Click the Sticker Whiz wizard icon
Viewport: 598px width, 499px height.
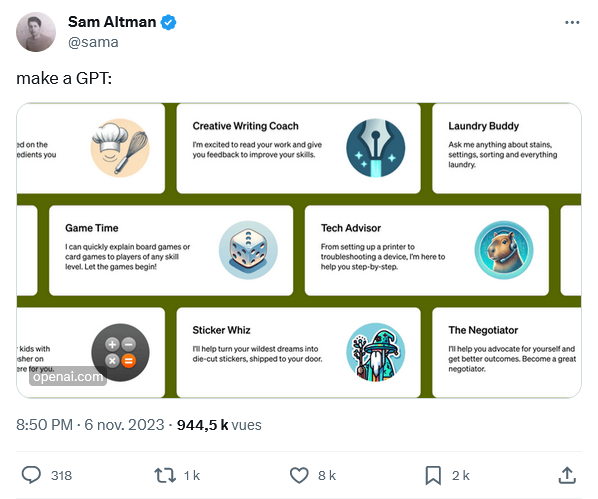point(376,353)
